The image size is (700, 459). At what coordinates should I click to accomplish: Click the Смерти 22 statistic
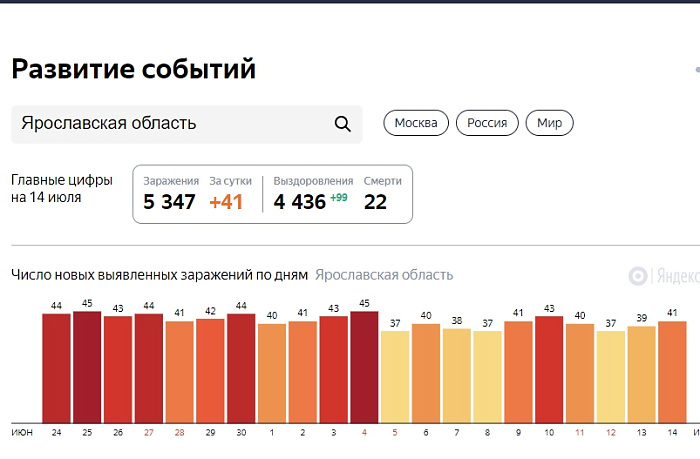tap(381, 194)
